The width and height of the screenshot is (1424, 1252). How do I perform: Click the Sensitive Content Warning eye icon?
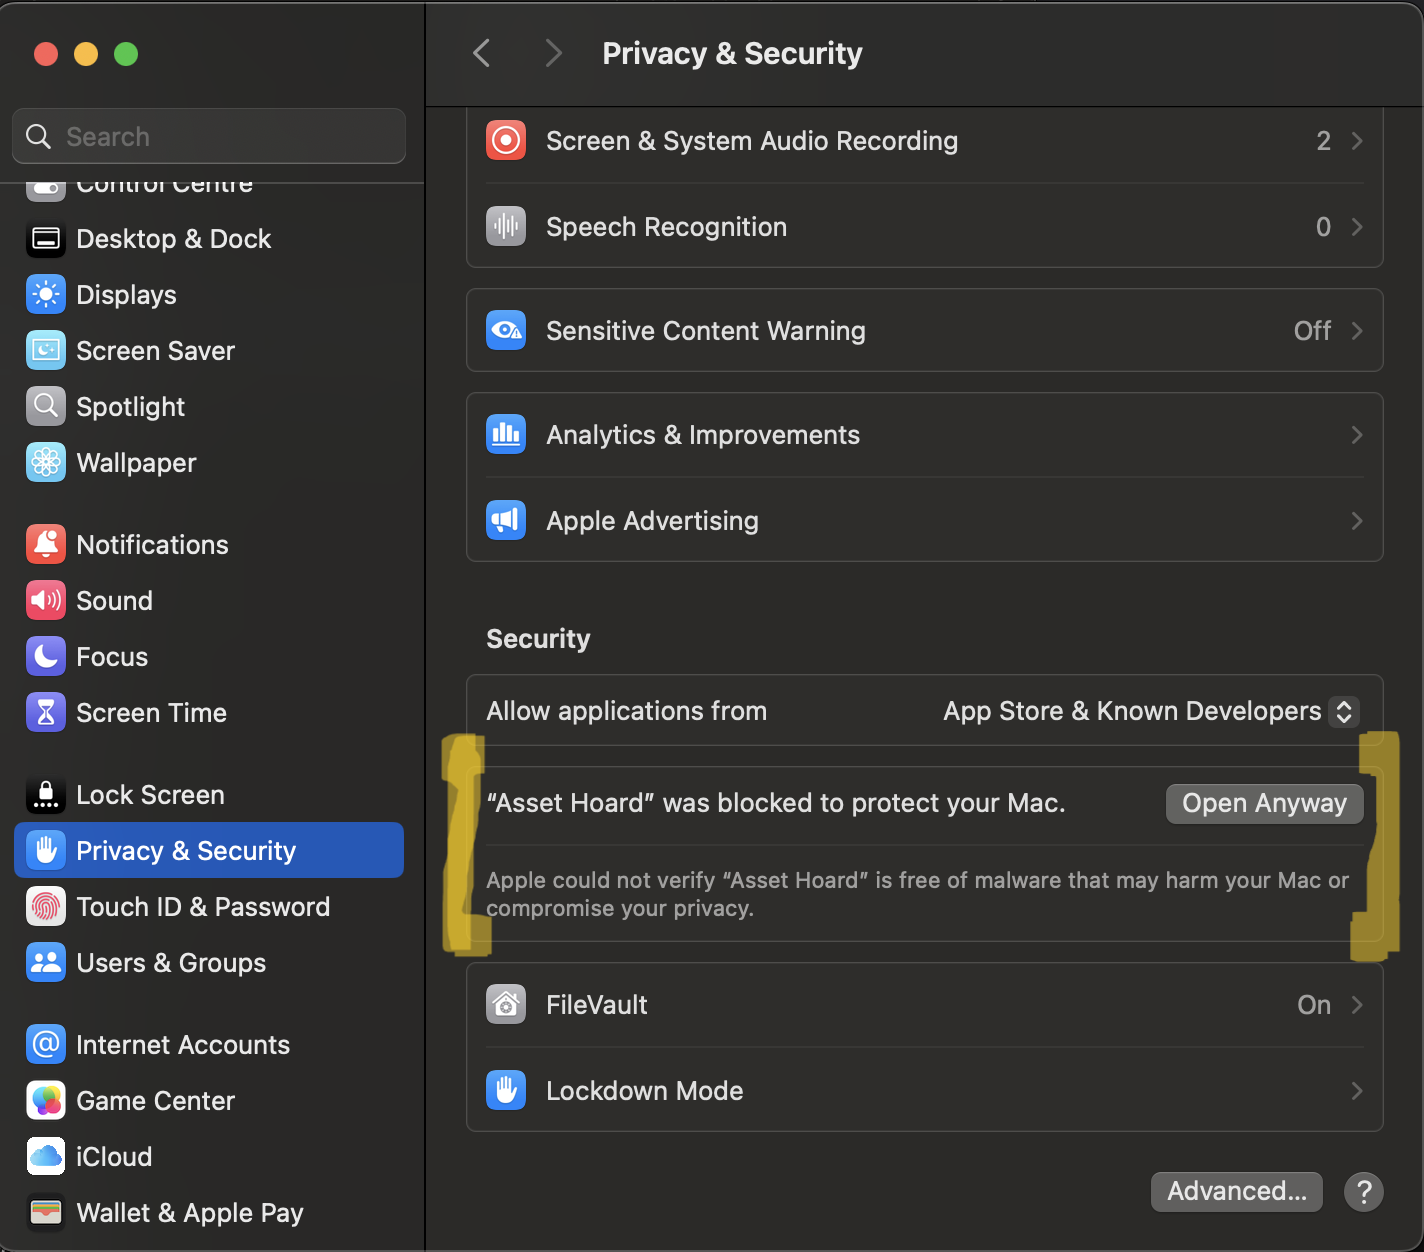(x=506, y=330)
